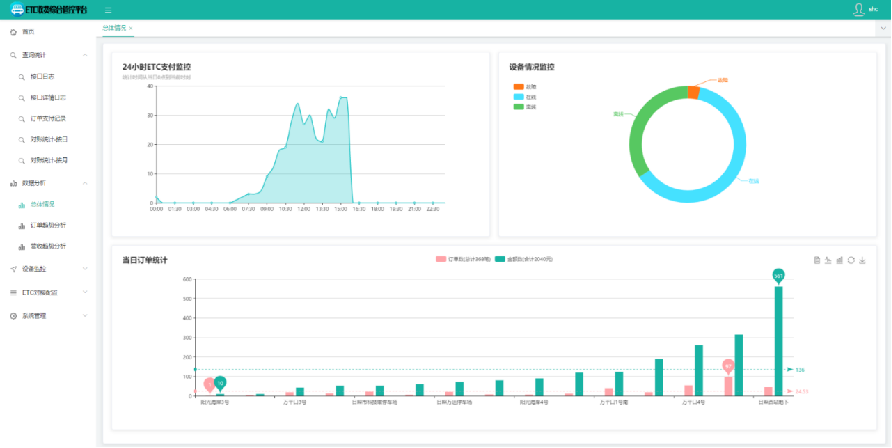The height and width of the screenshot is (448, 892).
Task: Switch chart to line view icon
Action: click(828, 260)
